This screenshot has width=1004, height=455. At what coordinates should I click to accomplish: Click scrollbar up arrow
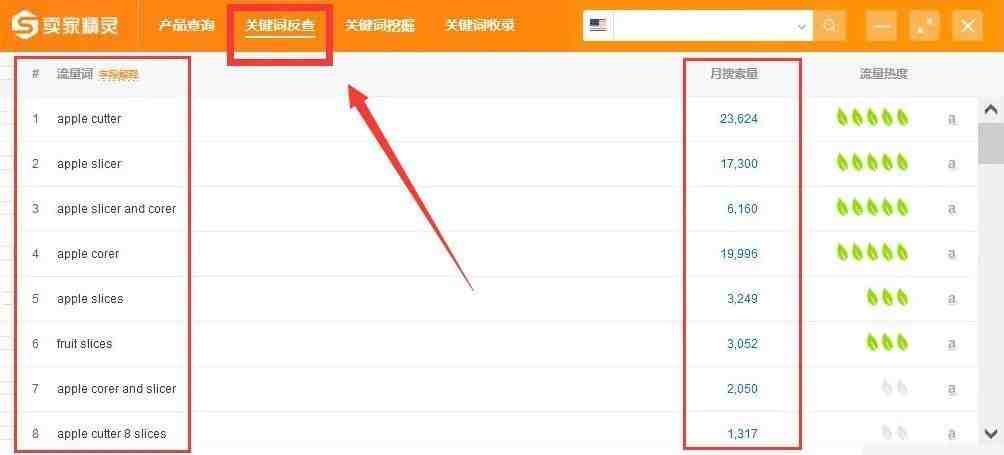coord(991,110)
